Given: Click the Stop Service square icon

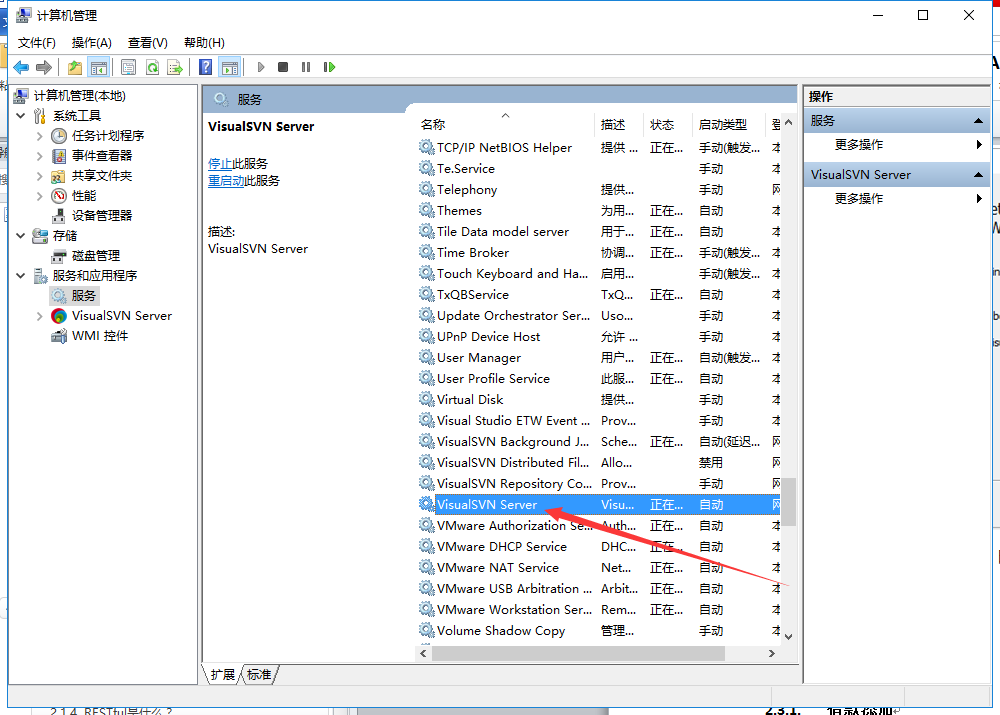Looking at the screenshot, I should click(x=283, y=67).
